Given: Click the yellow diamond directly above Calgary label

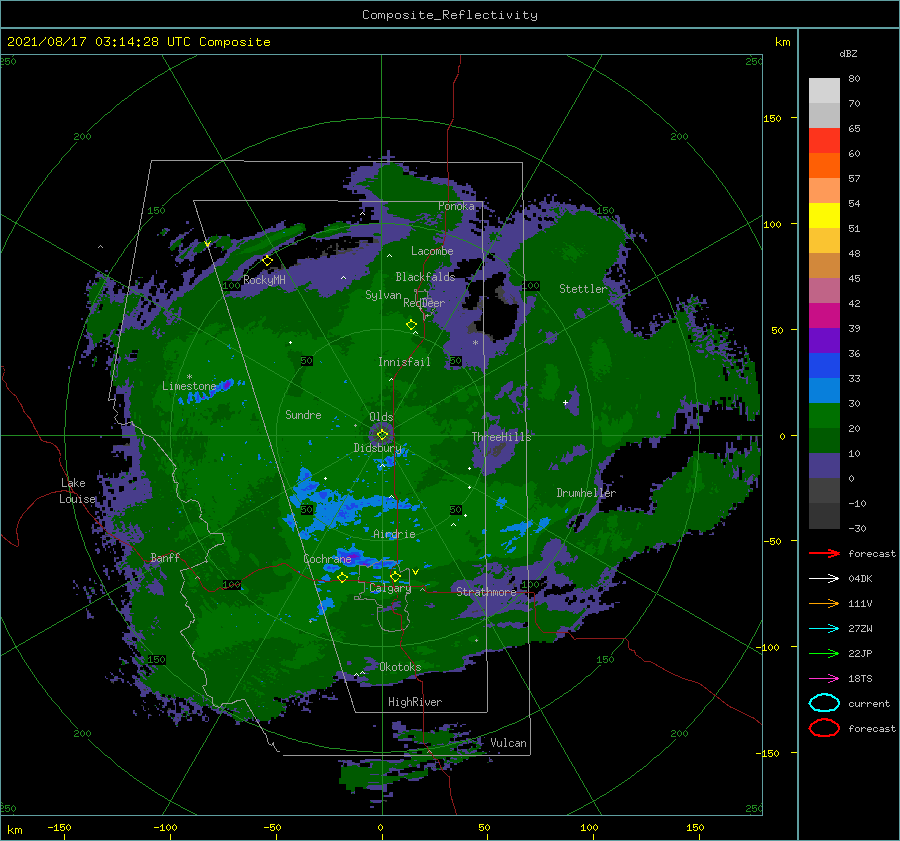Looking at the screenshot, I should click(395, 576).
